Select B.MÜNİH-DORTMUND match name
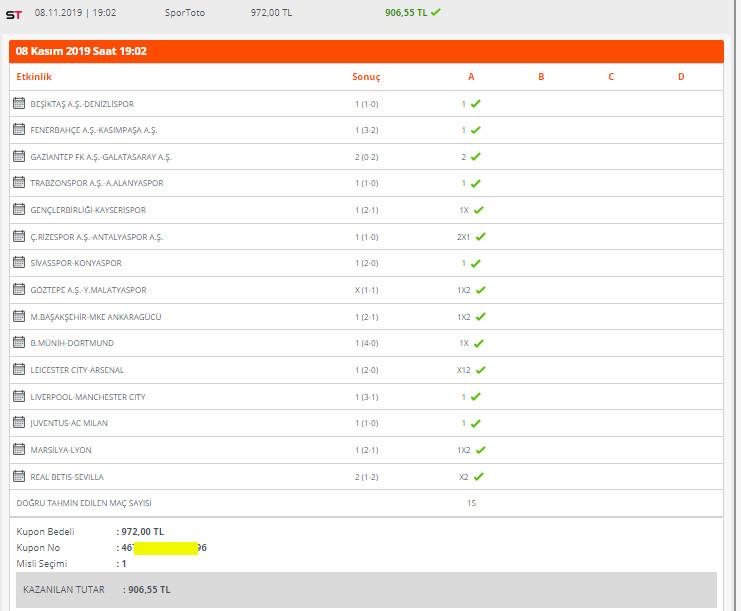This screenshot has width=741, height=611. [72, 343]
